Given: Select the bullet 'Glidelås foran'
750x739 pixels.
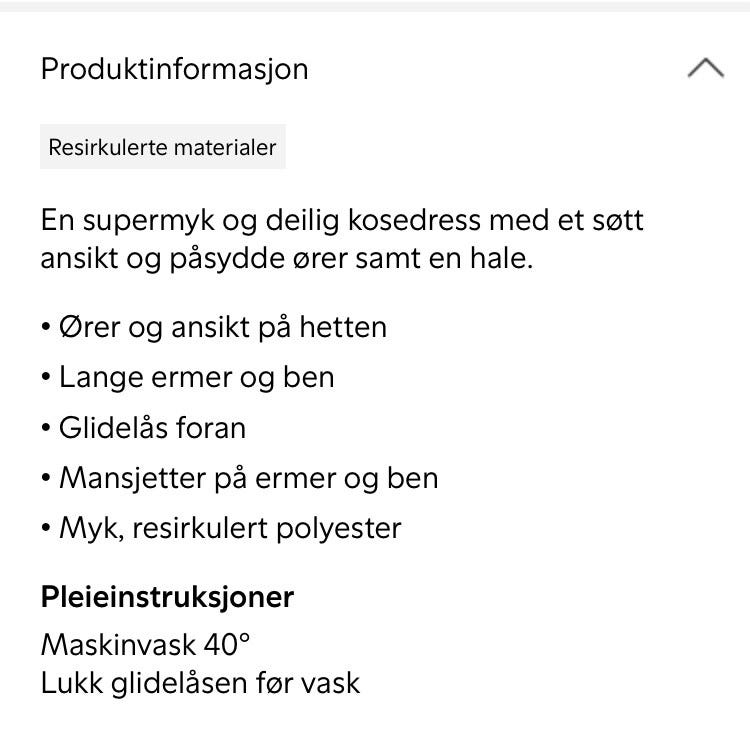Looking at the screenshot, I should (152, 427).
